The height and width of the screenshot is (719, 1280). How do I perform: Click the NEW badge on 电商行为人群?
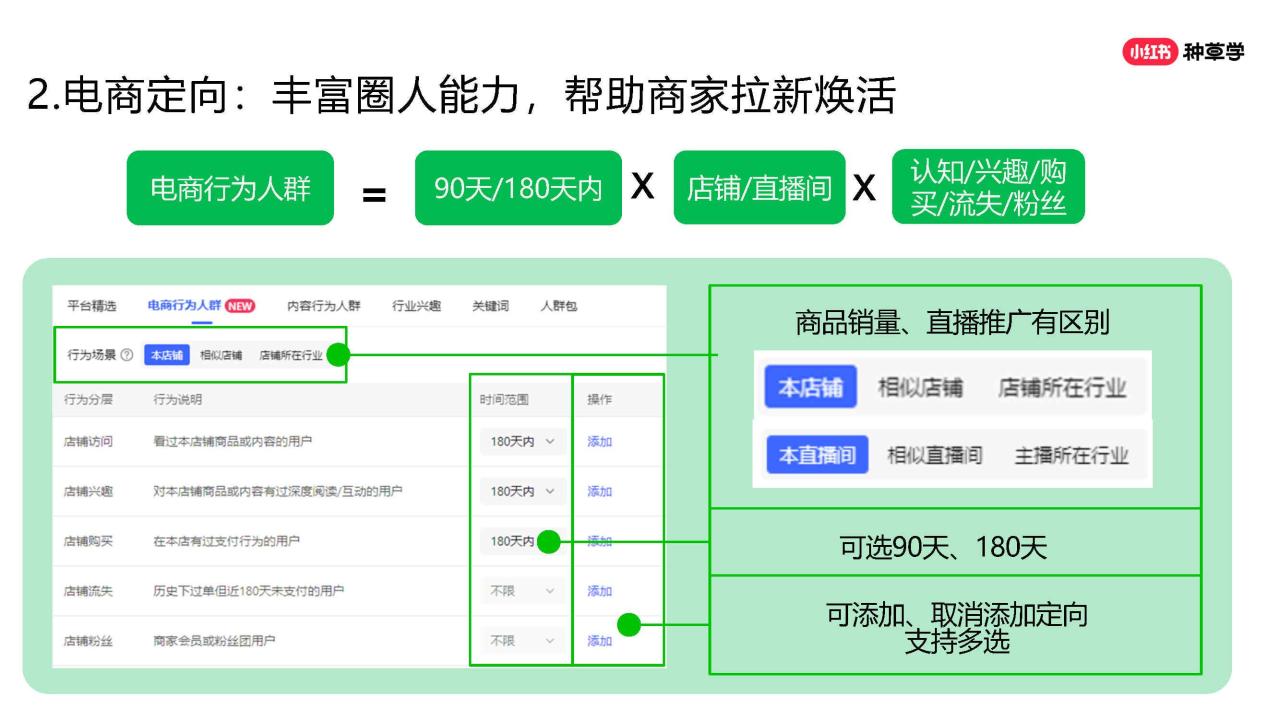[240, 306]
